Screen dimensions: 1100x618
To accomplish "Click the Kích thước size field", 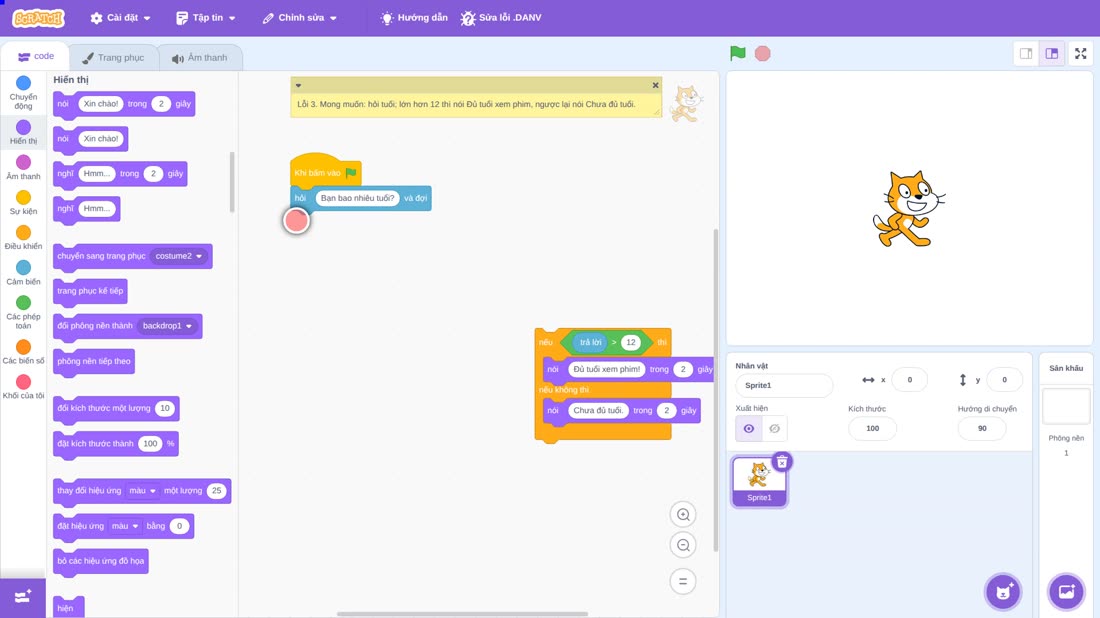I will 872,429.
